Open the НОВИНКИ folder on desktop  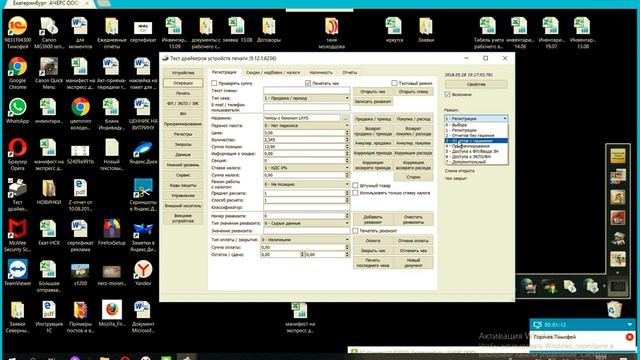49,191
